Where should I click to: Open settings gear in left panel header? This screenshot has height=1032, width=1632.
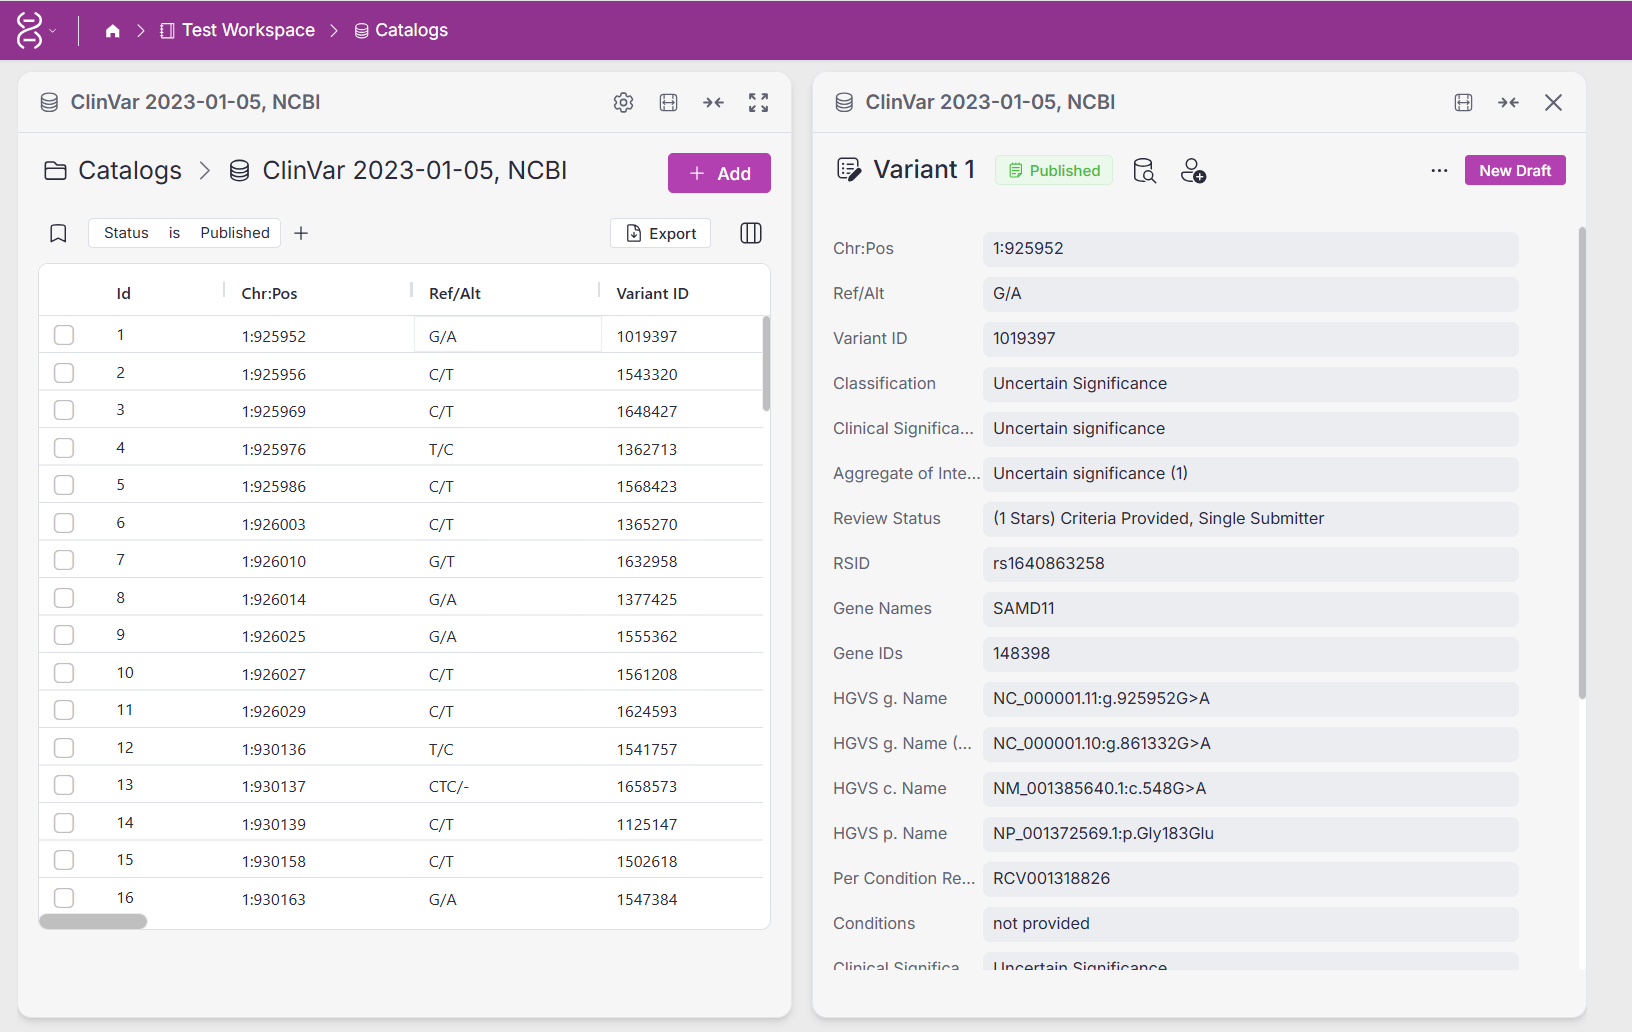pos(624,102)
